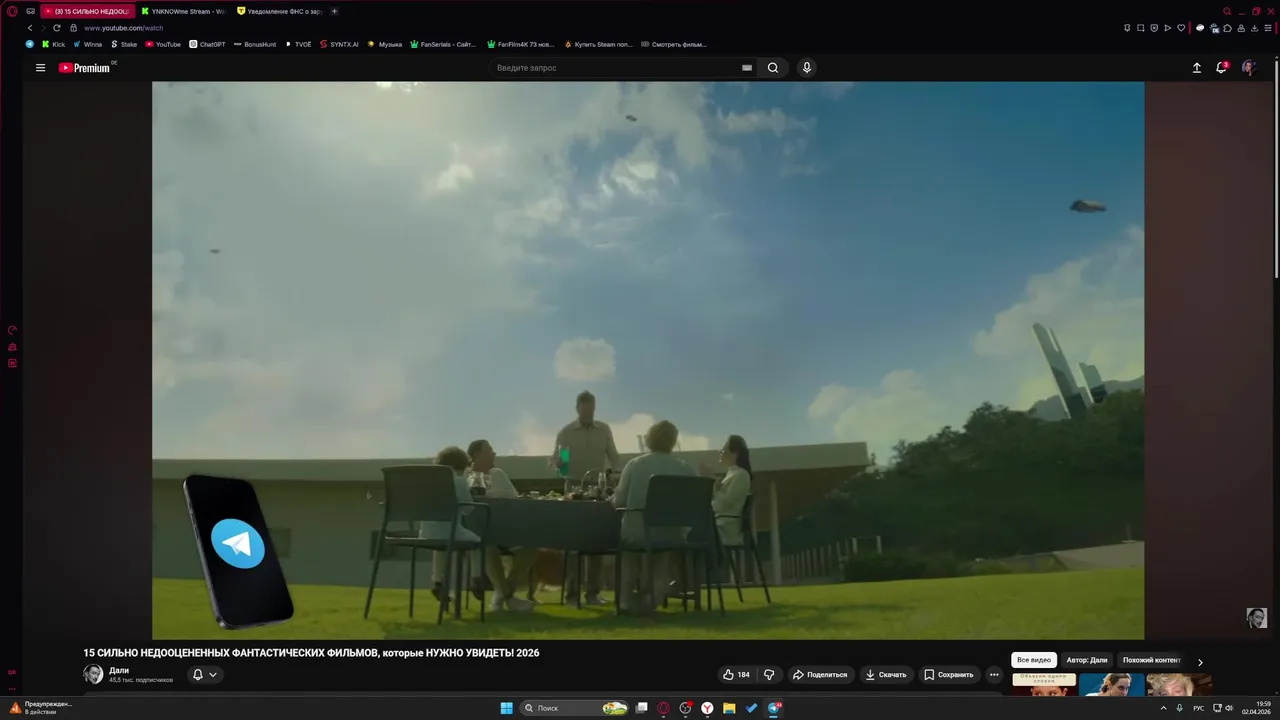1280x720 pixels.
Task: Go to YouTube Premium home logo
Action: 84,68
